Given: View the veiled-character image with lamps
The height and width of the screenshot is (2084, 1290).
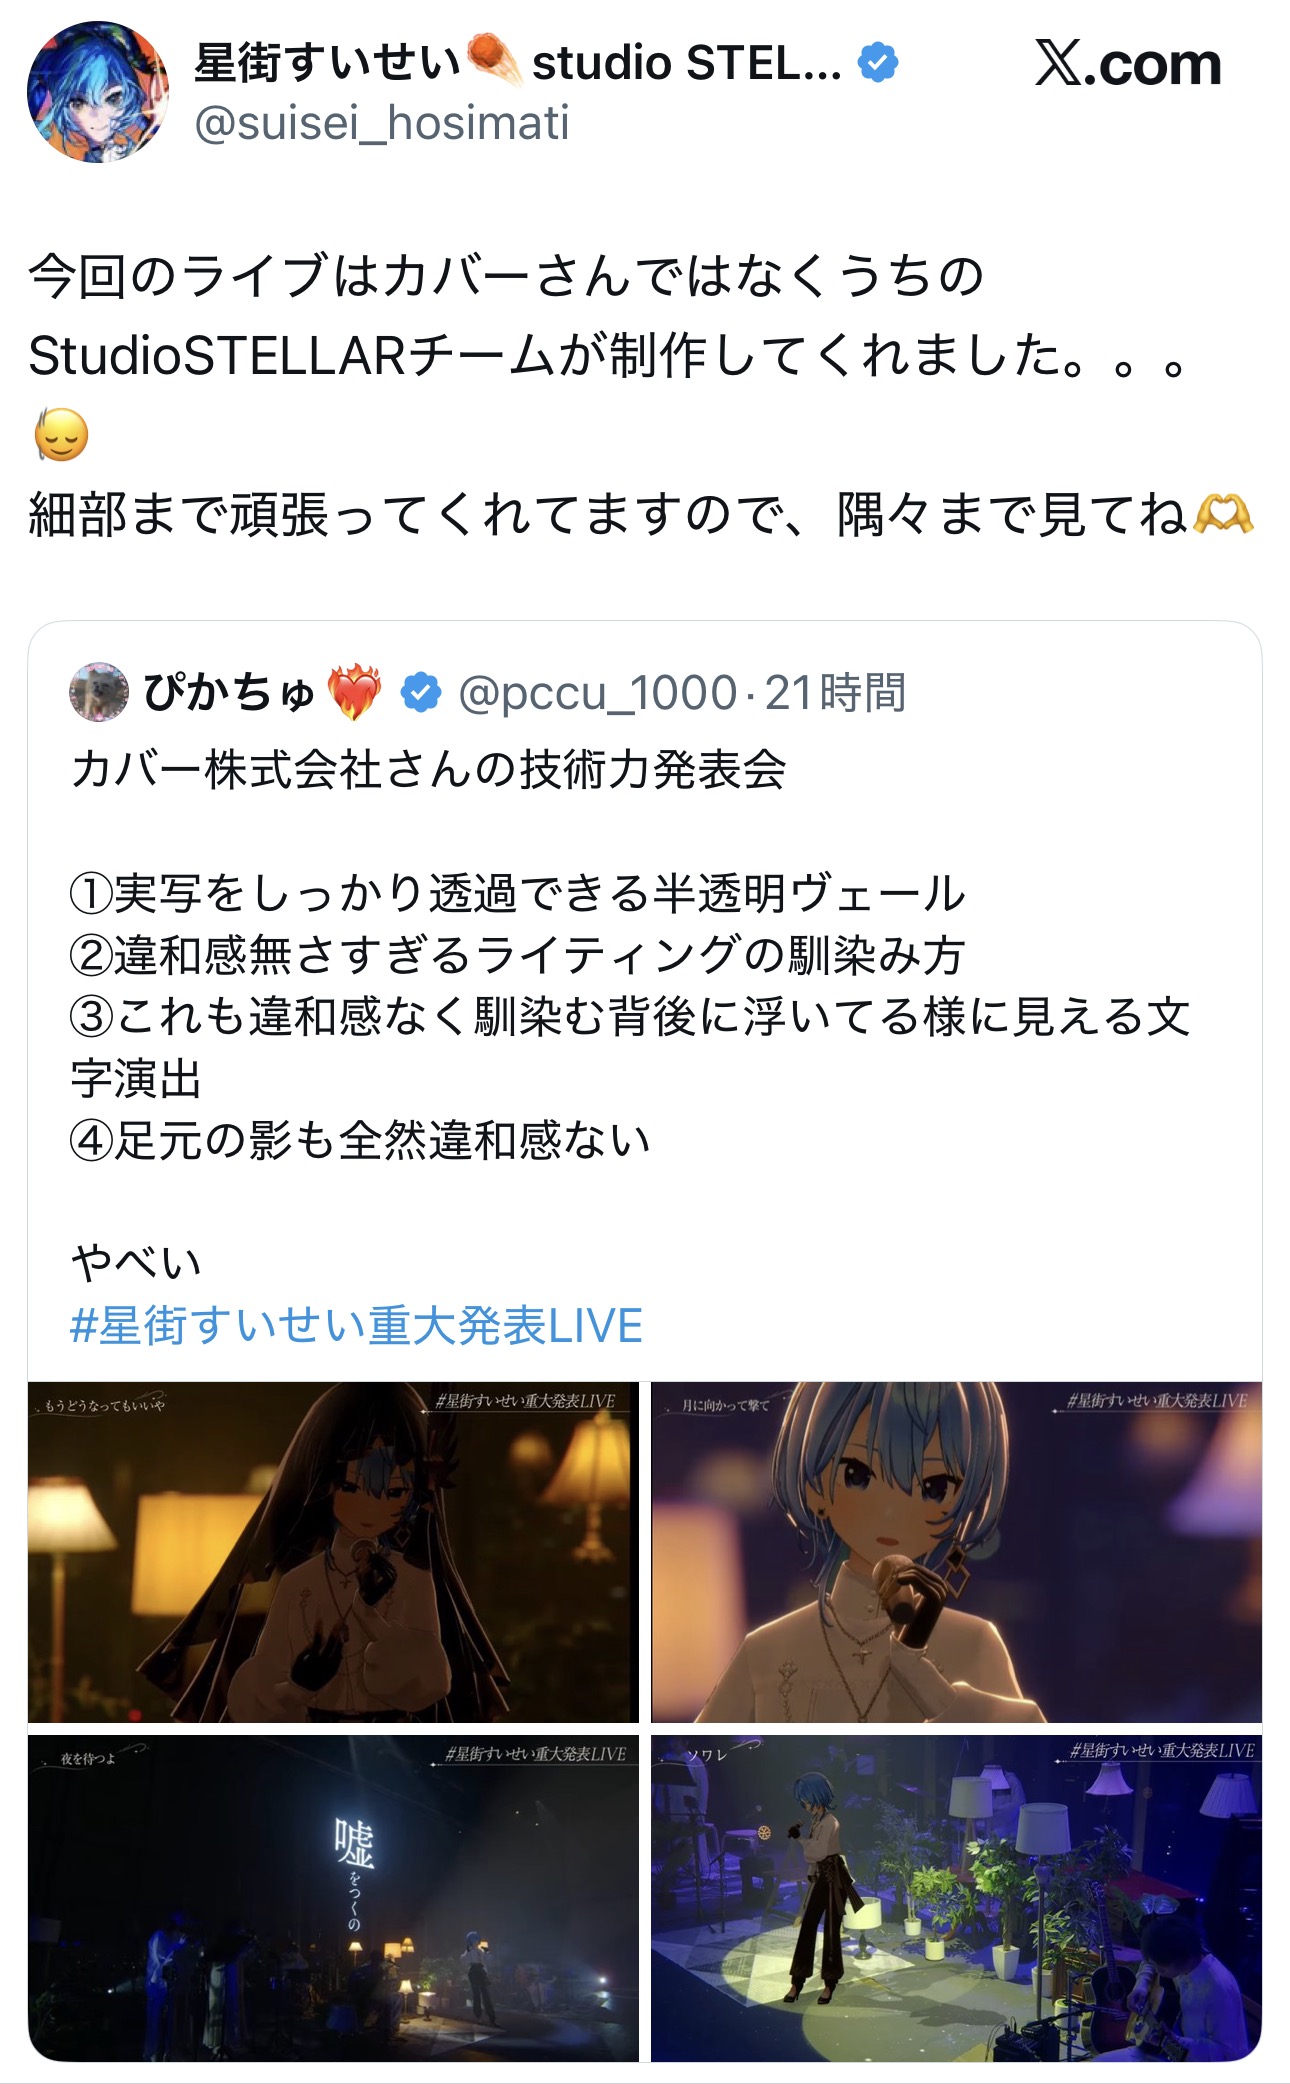Looking at the screenshot, I should 333,1552.
